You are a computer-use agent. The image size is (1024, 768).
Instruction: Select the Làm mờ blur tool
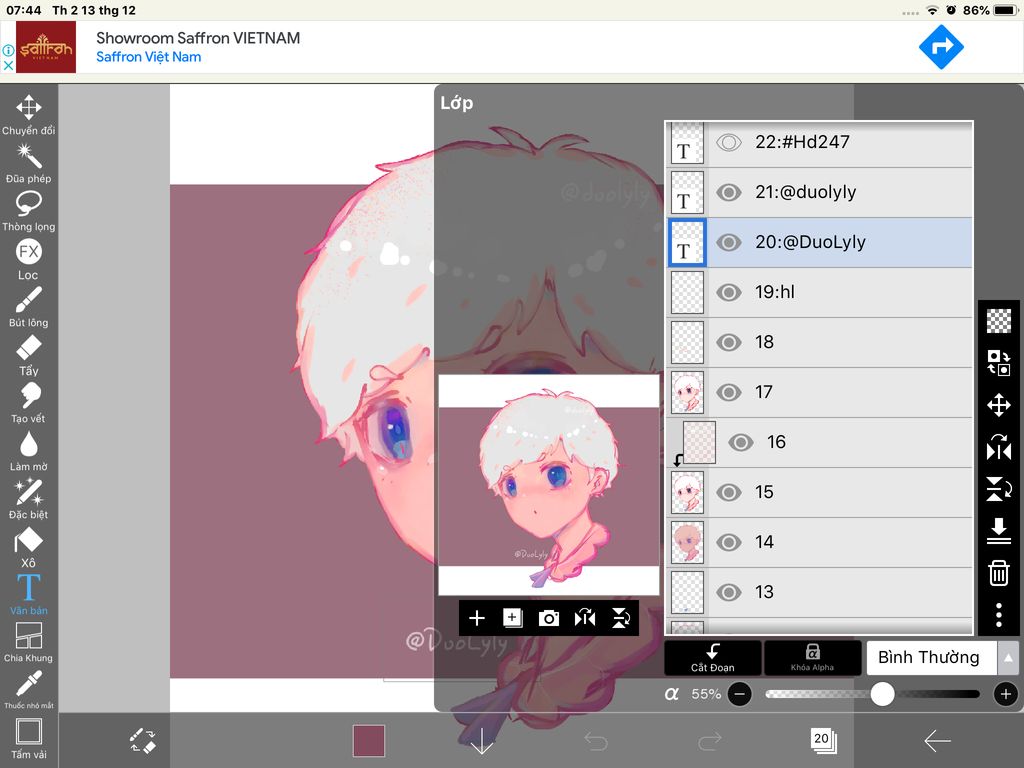point(29,451)
